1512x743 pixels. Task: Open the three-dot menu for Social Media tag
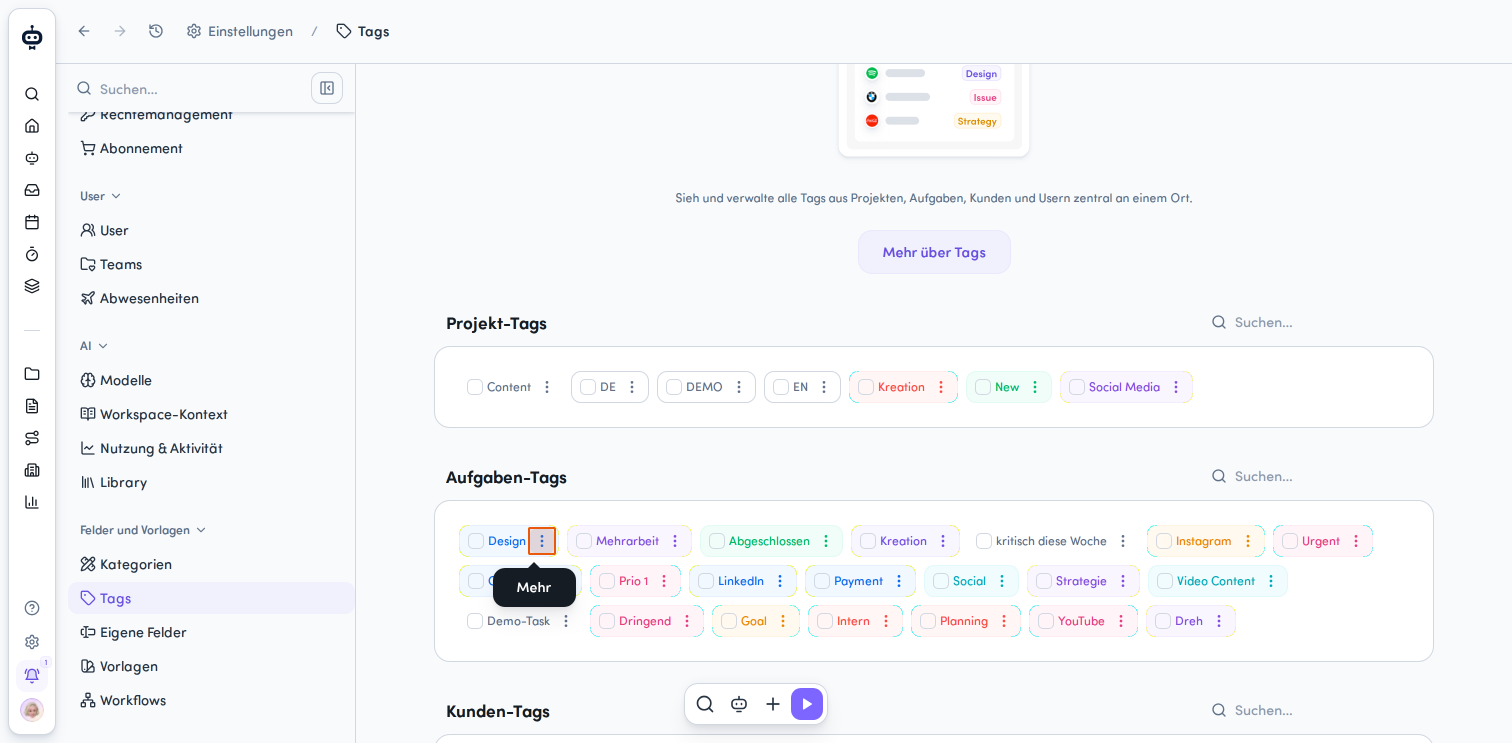(1176, 387)
